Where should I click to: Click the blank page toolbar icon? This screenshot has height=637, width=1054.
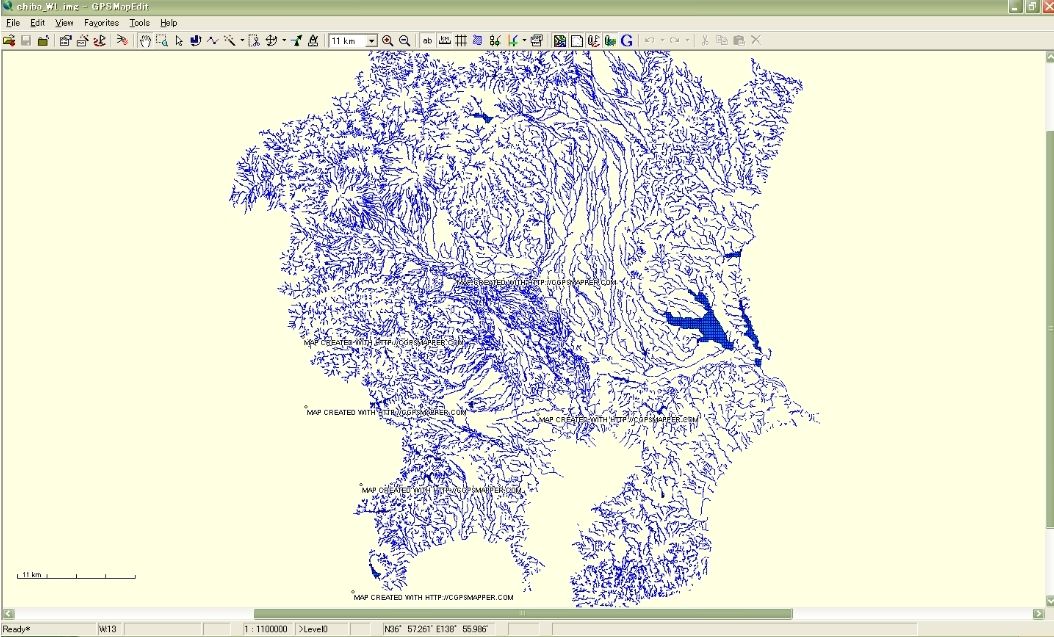(x=577, y=40)
